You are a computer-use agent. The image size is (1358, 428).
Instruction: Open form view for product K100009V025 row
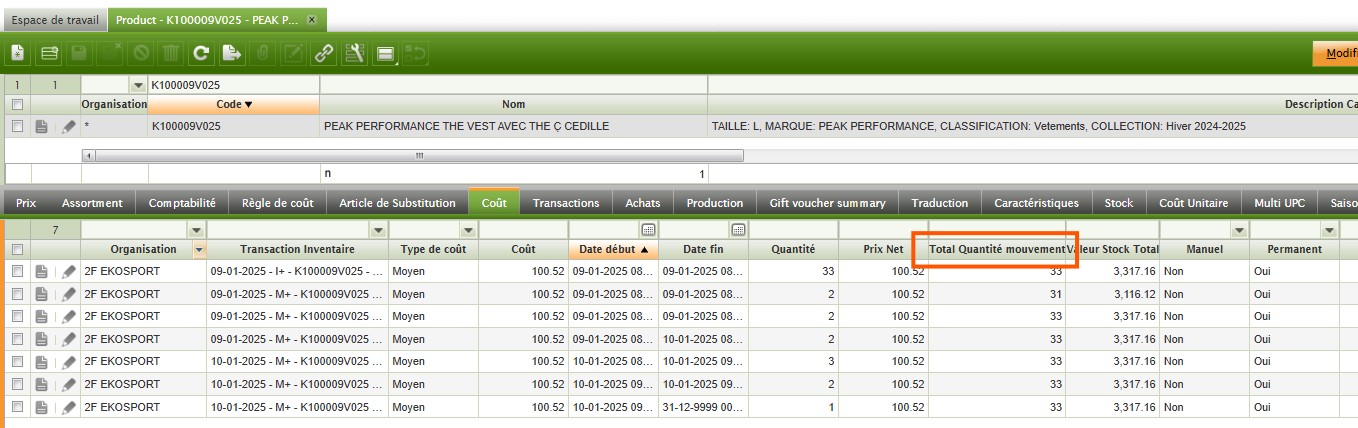(x=42, y=127)
